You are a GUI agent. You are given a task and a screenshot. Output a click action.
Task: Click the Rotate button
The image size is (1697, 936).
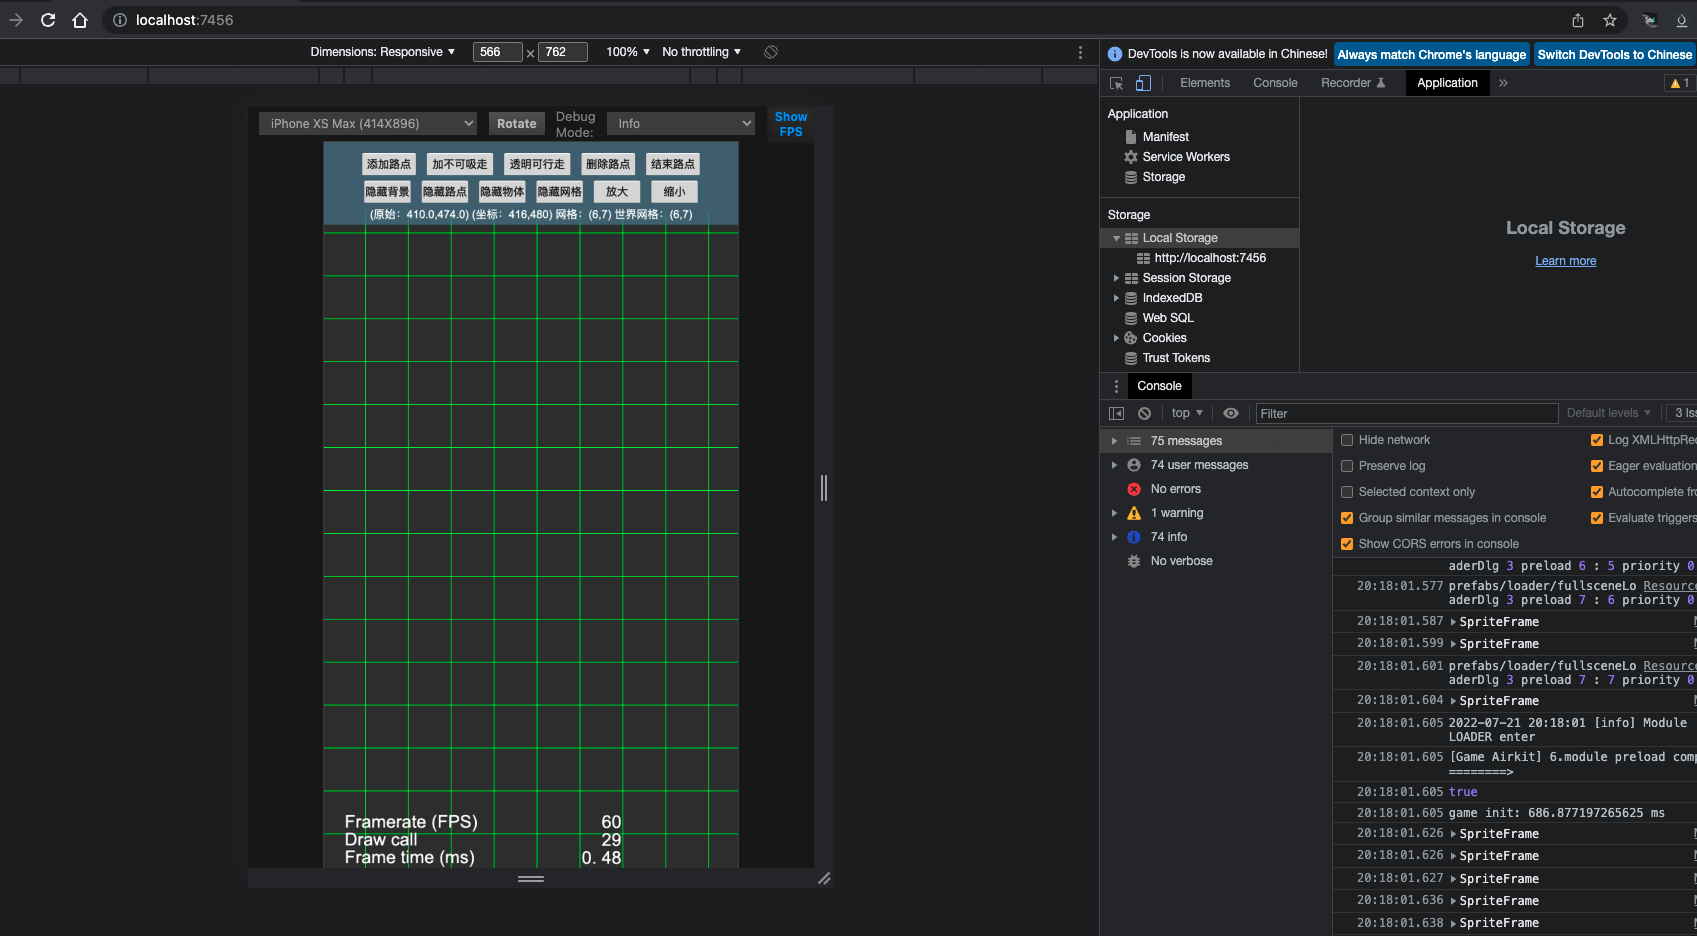click(x=517, y=124)
